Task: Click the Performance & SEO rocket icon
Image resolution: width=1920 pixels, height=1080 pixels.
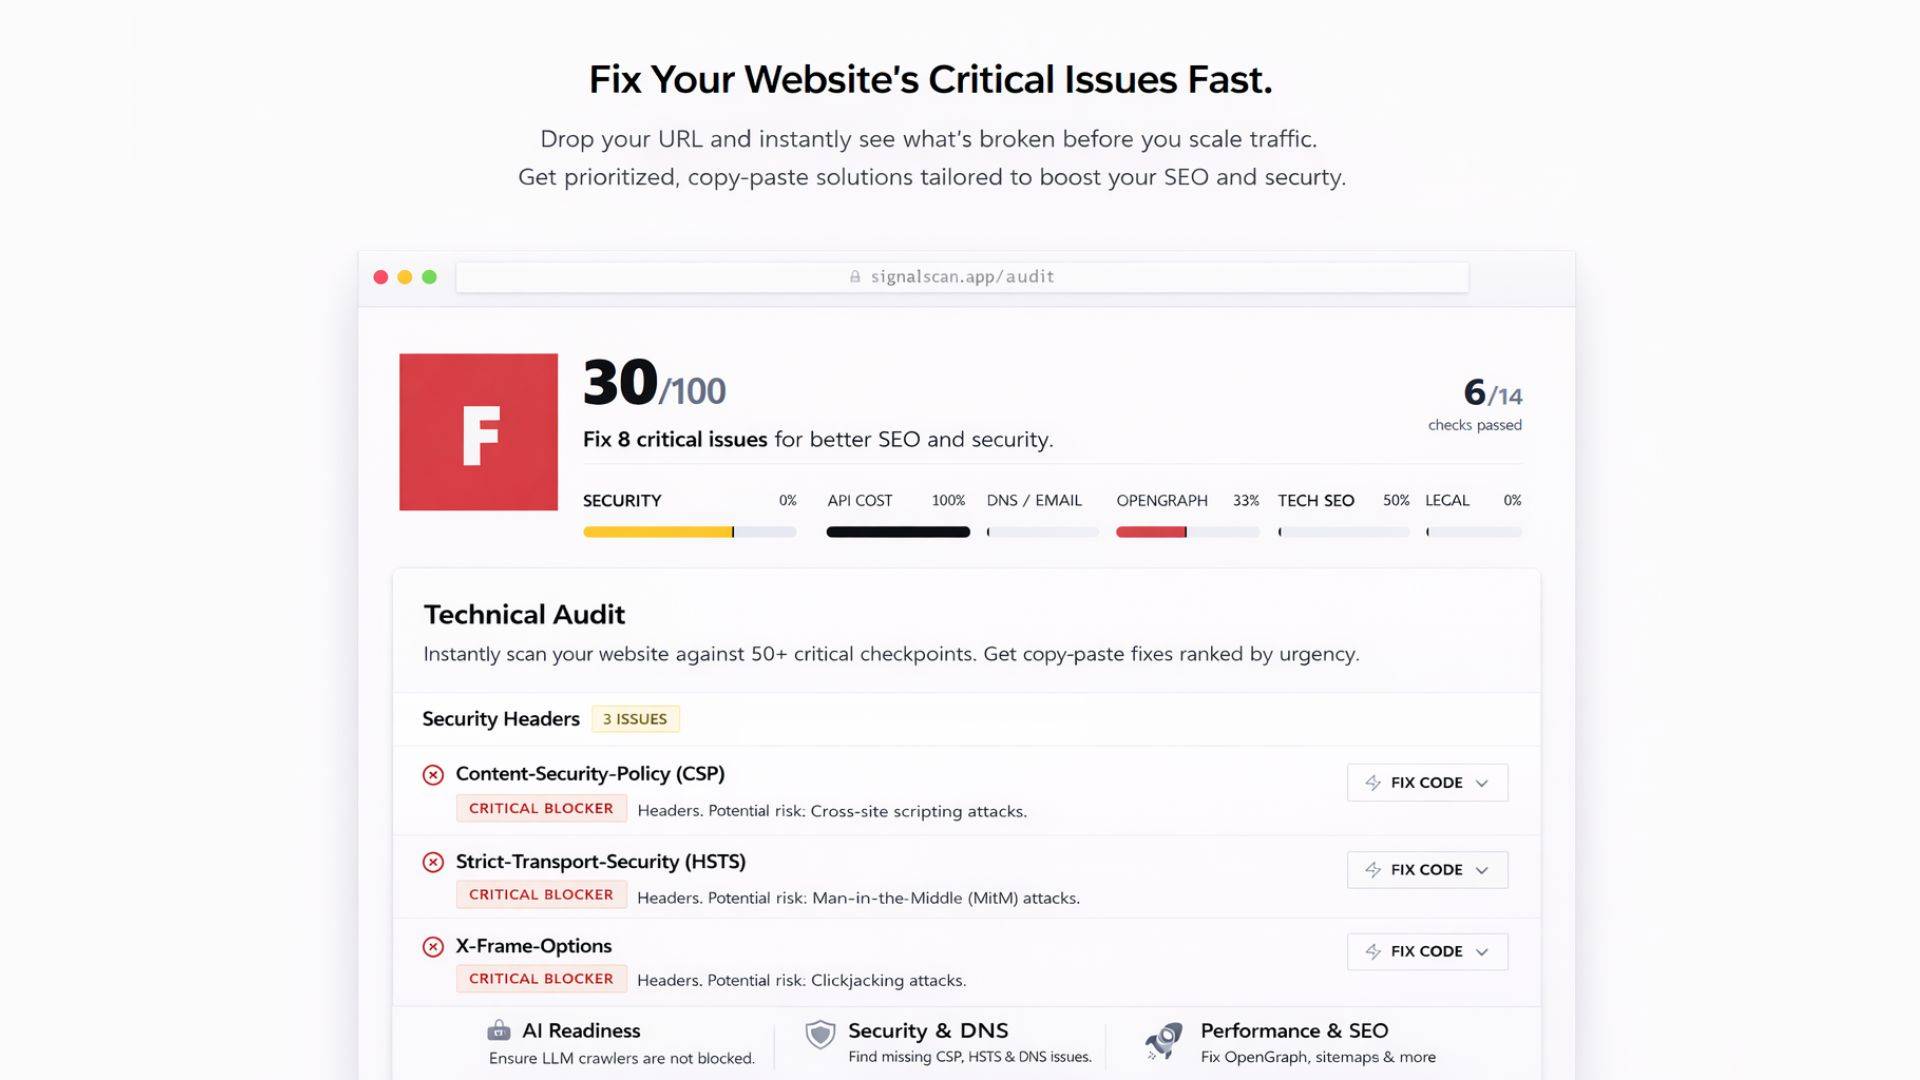Action: pos(1164,1040)
